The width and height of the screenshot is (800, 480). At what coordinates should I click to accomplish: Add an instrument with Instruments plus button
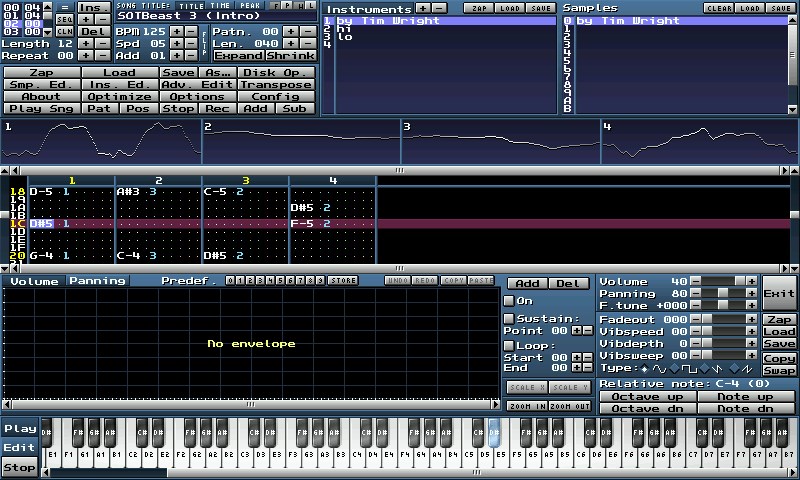coord(423,8)
